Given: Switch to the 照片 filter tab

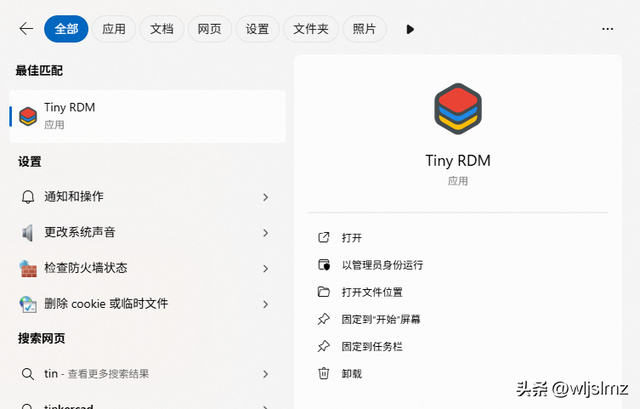Looking at the screenshot, I should tap(364, 29).
